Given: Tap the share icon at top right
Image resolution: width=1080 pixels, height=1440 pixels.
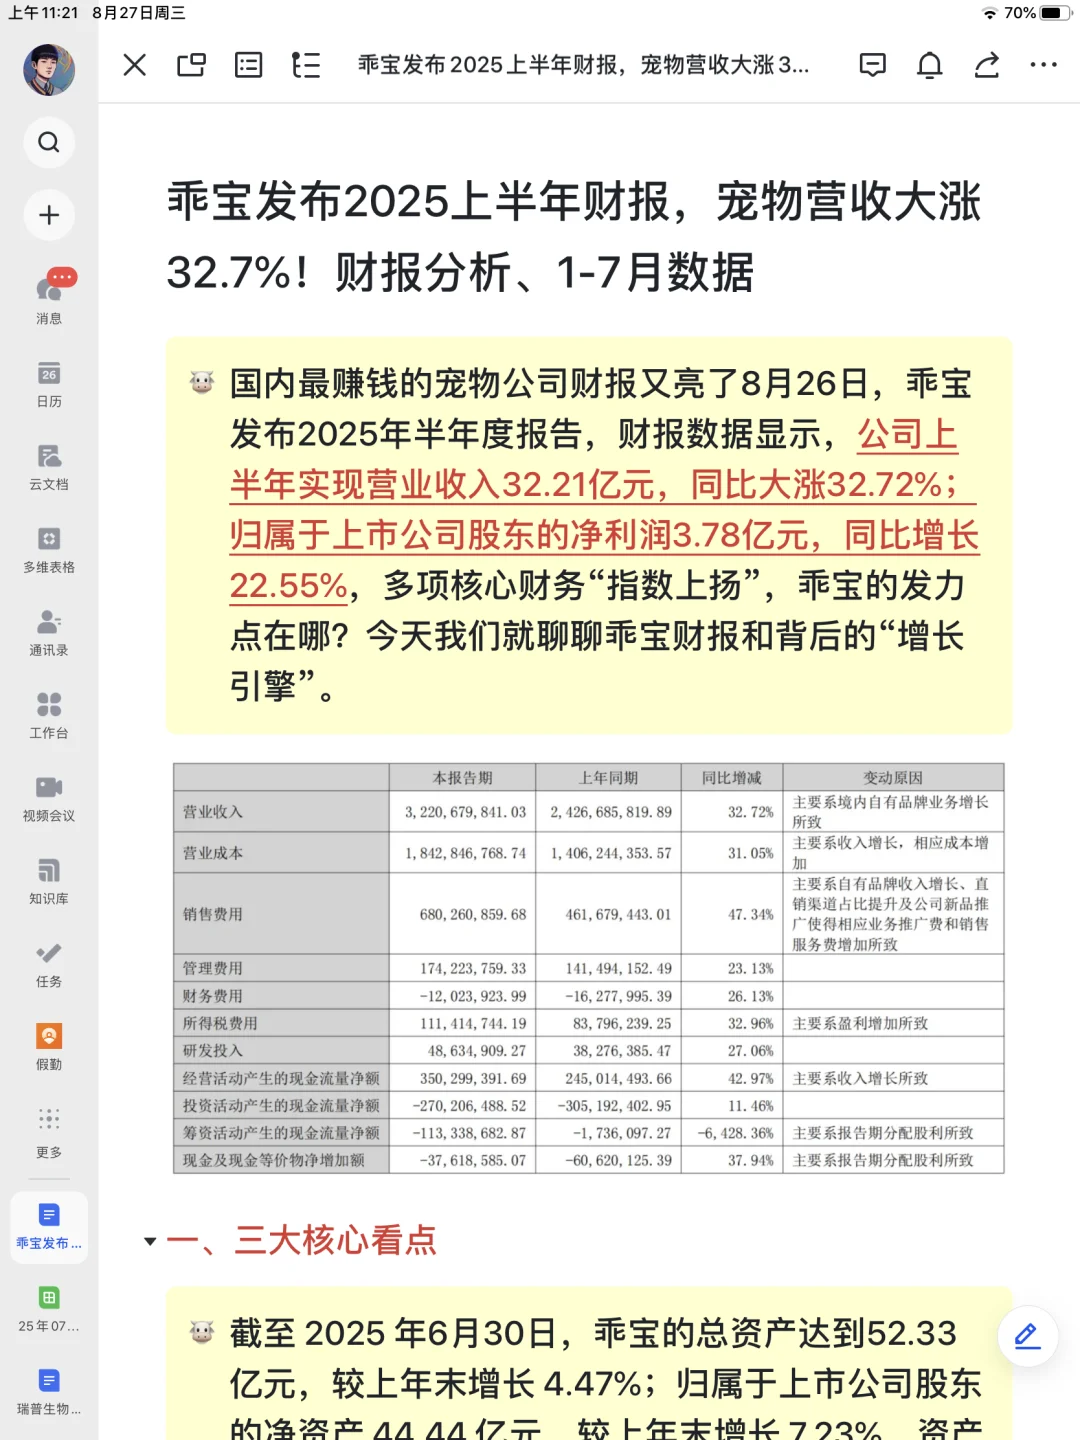Looking at the screenshot, I should (x=986, y=65).
